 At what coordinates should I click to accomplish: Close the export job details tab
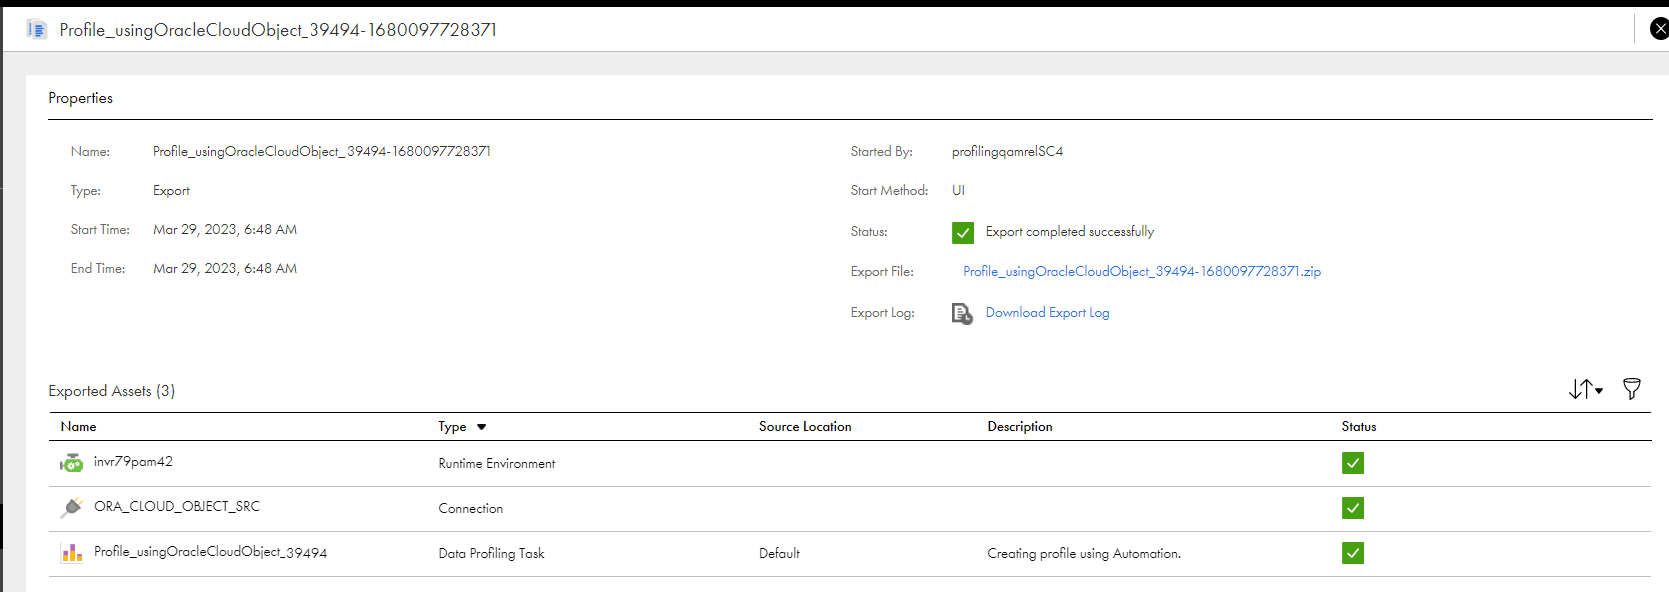tap(1658, 29)
